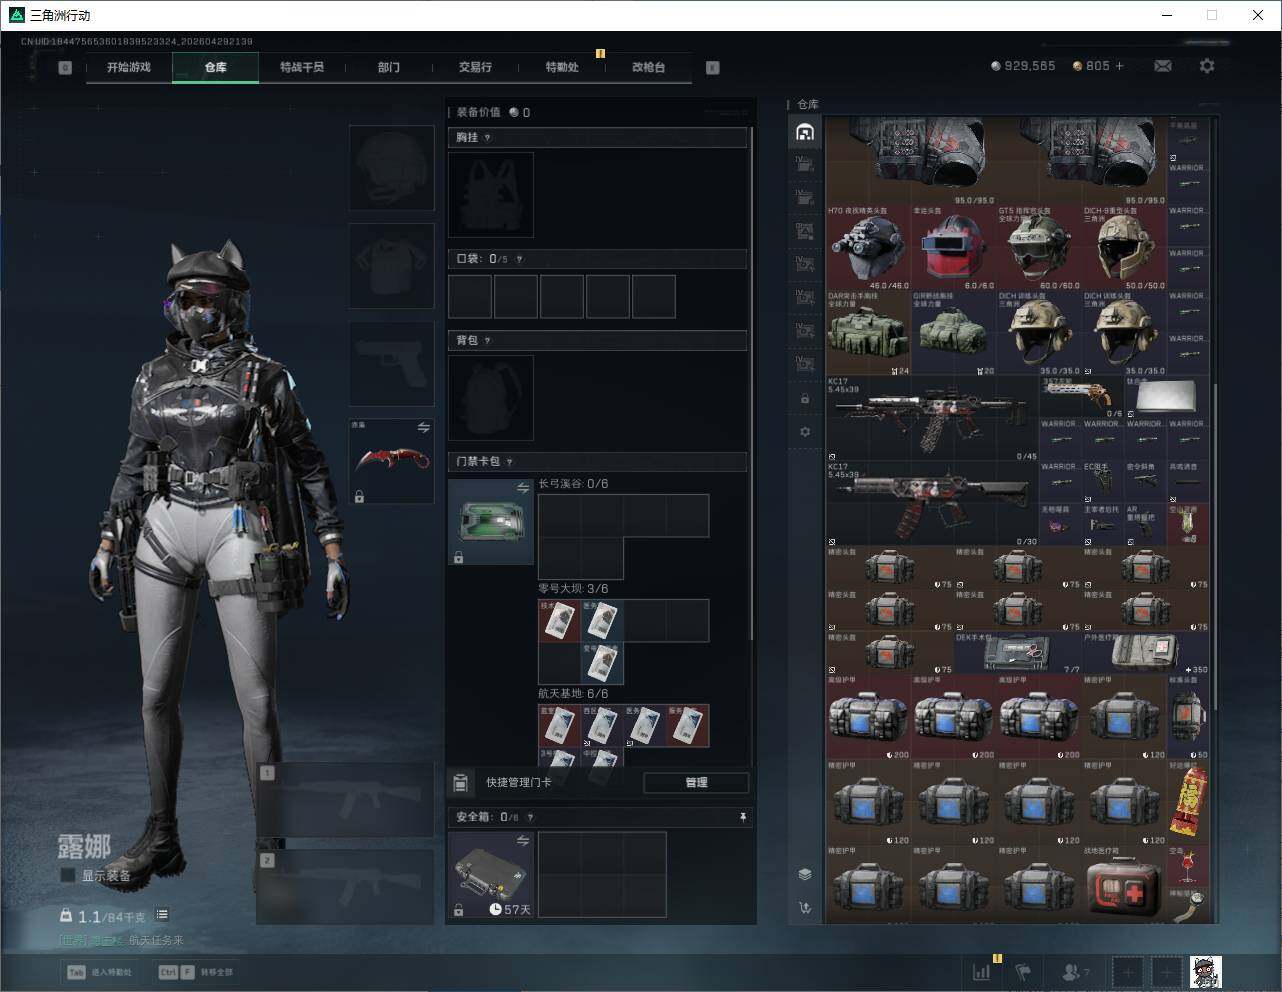Select the DEK手术包 surgical kit item
The width and height of the screenshot is (1282, 992).
pyautogui.click(x=1018, y=652)
